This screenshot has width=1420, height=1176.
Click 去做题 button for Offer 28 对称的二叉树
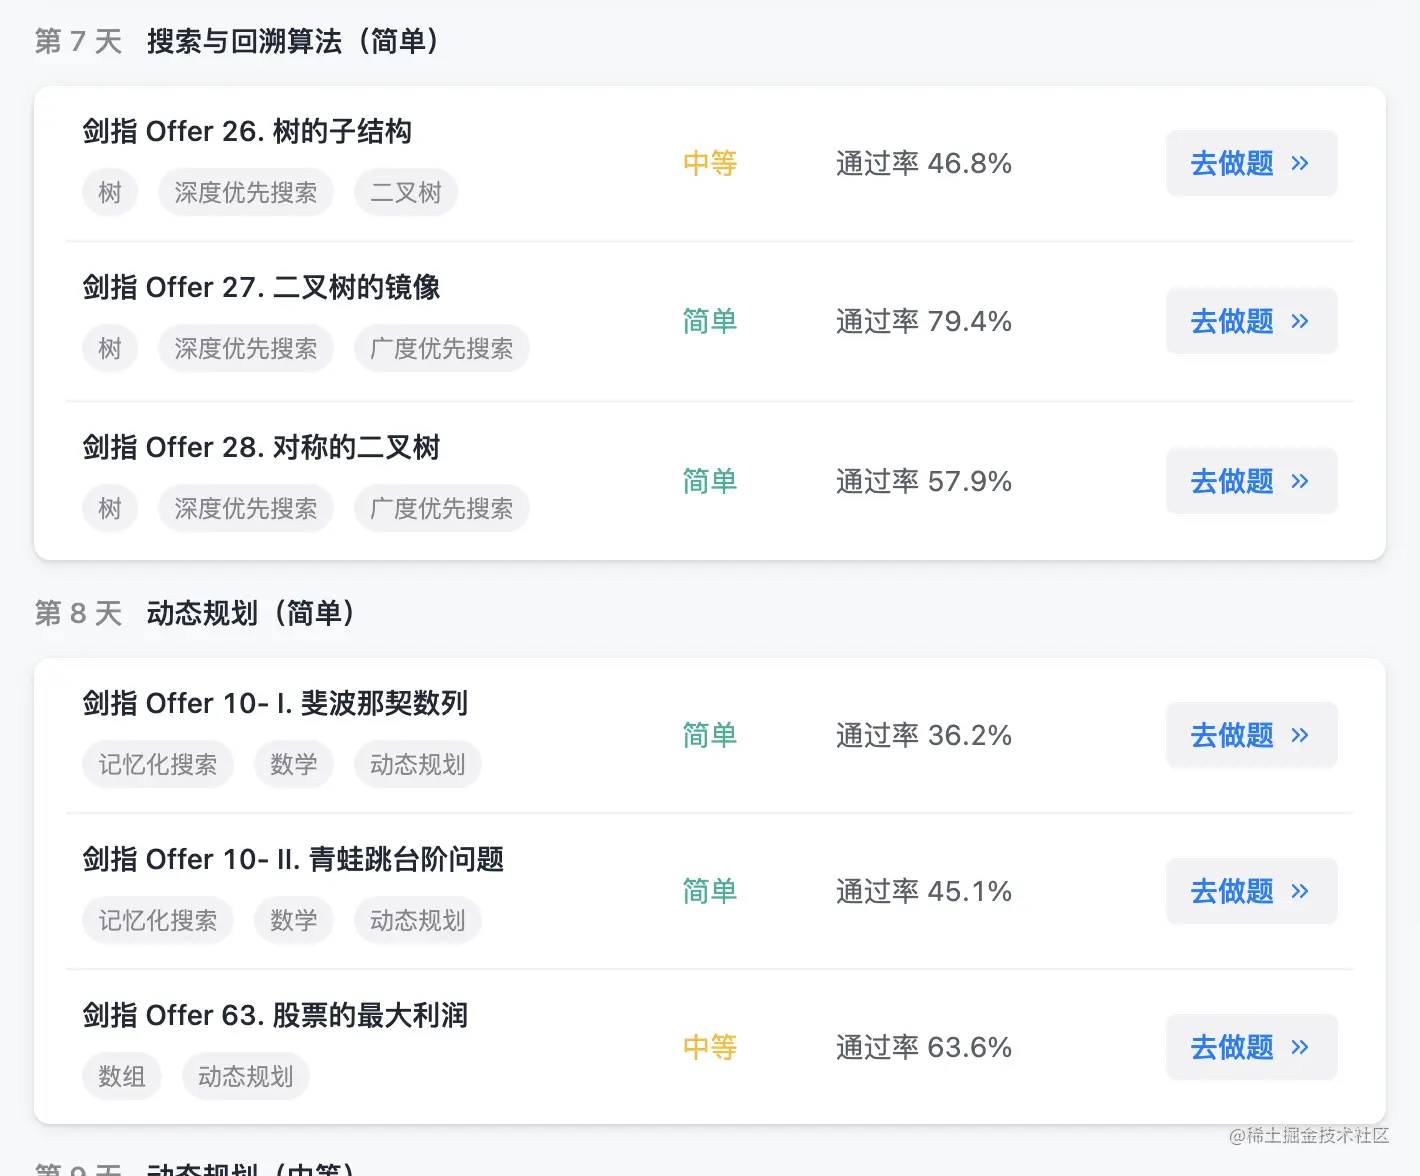coord(1250,481)
